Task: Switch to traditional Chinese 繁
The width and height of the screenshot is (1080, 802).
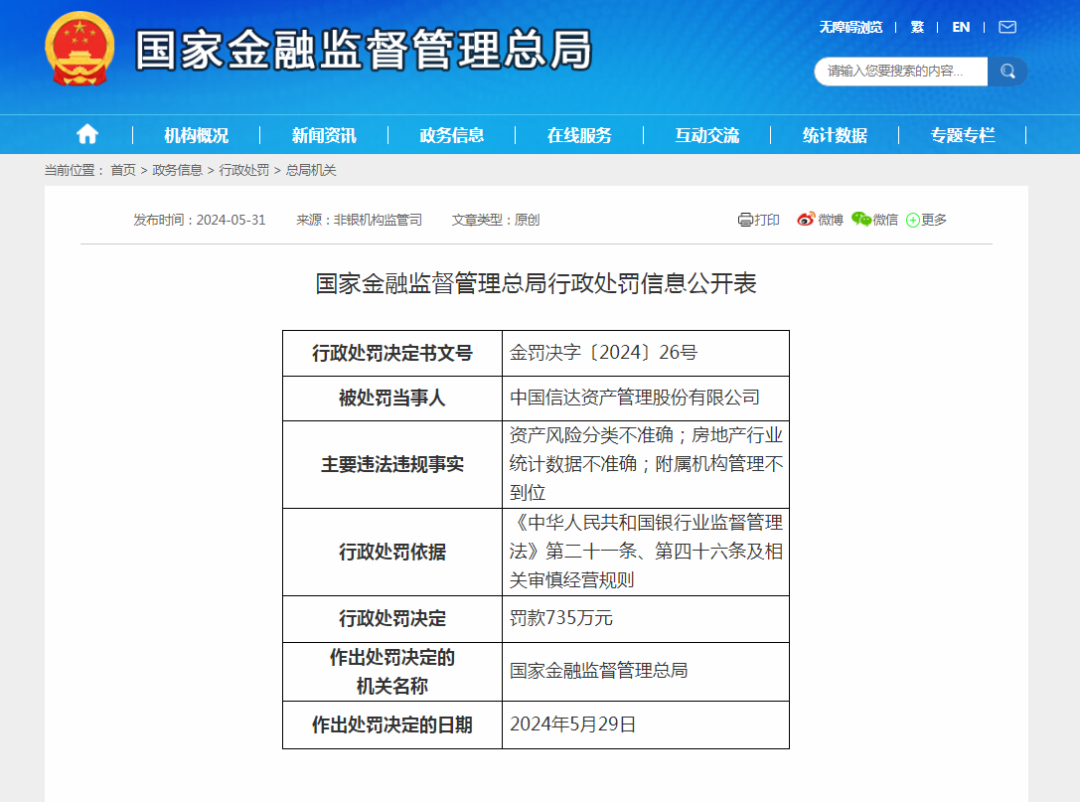Action: pos(917,27)
